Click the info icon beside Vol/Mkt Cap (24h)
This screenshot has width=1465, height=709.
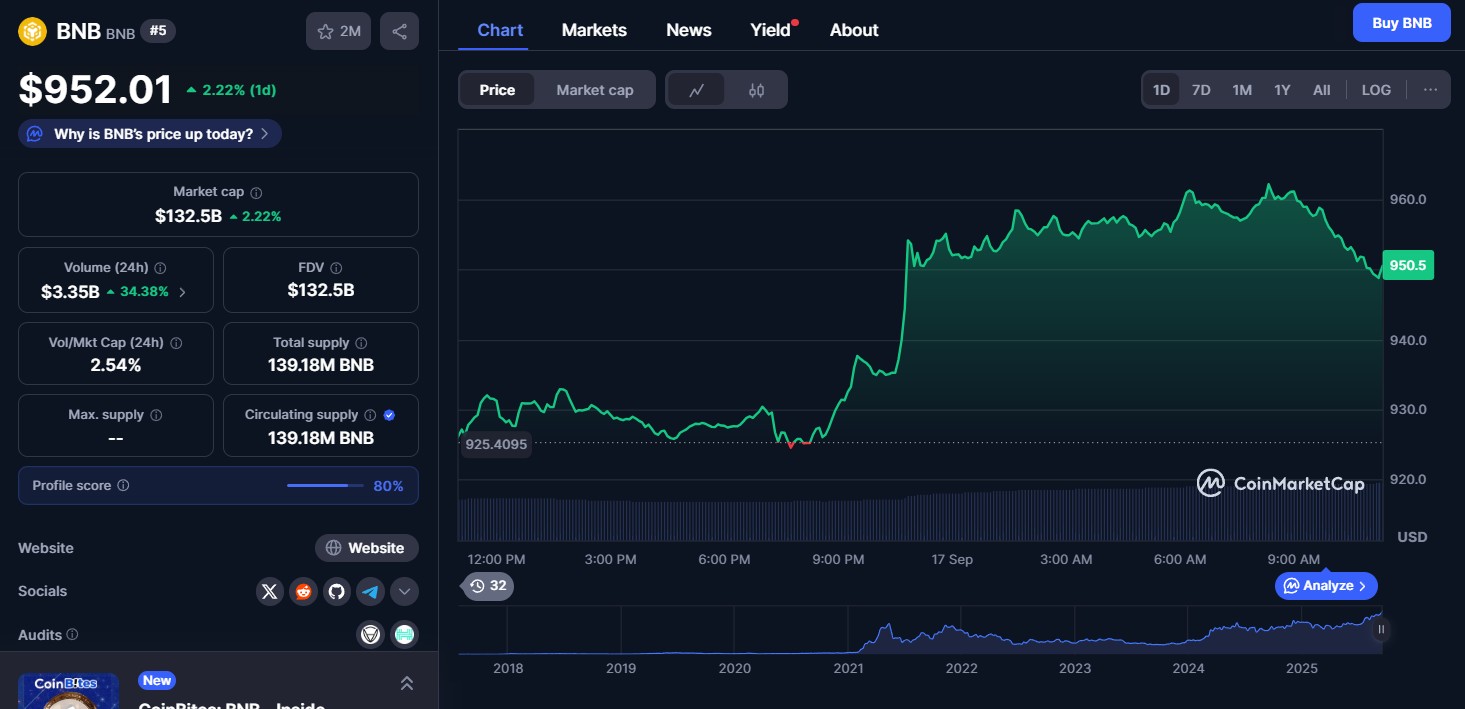click(176, 343)
